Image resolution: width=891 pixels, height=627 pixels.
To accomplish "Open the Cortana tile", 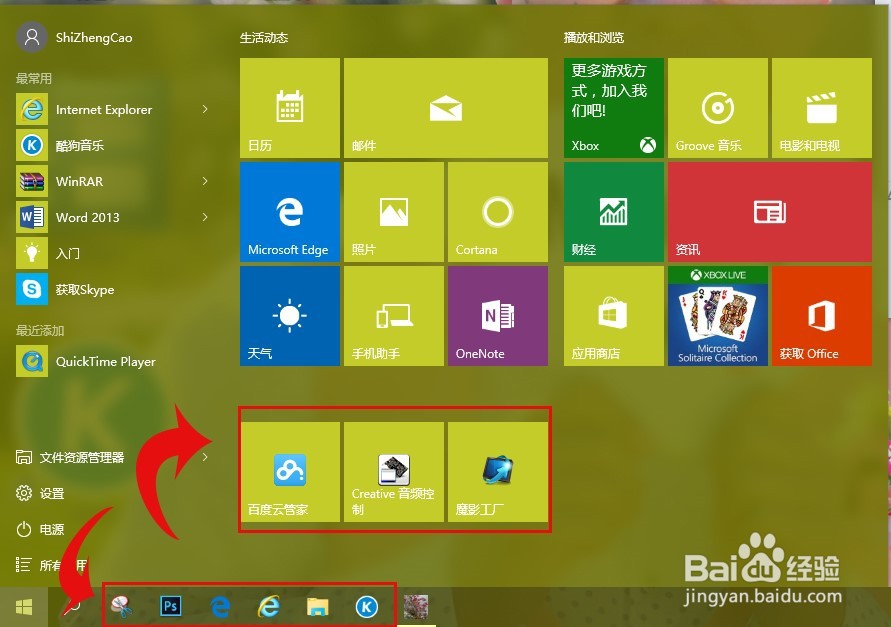I will pyautogui.click(x=498, y=212).
